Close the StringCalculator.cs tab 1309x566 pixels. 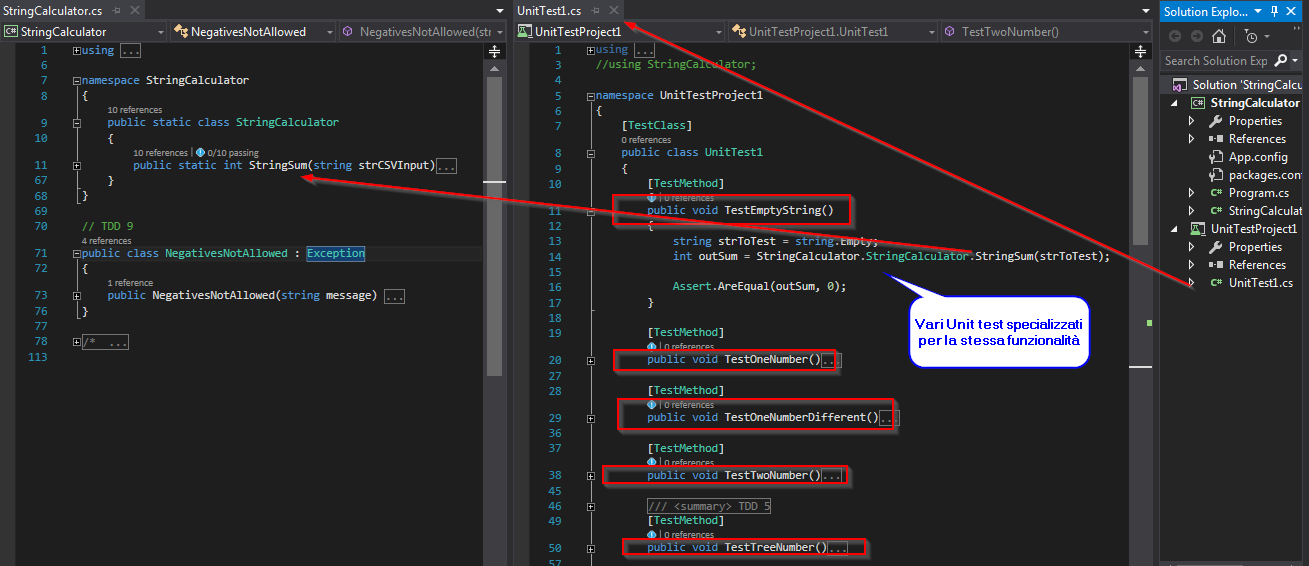(x=135, y=10)
